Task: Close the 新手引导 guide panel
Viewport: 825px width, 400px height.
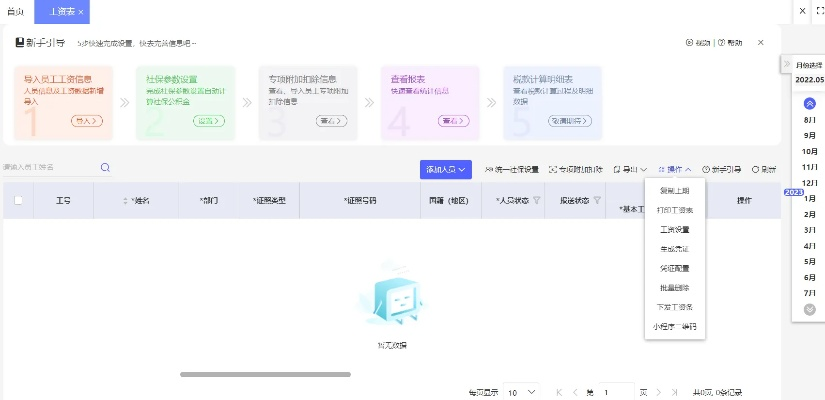Action: point(760,43)
